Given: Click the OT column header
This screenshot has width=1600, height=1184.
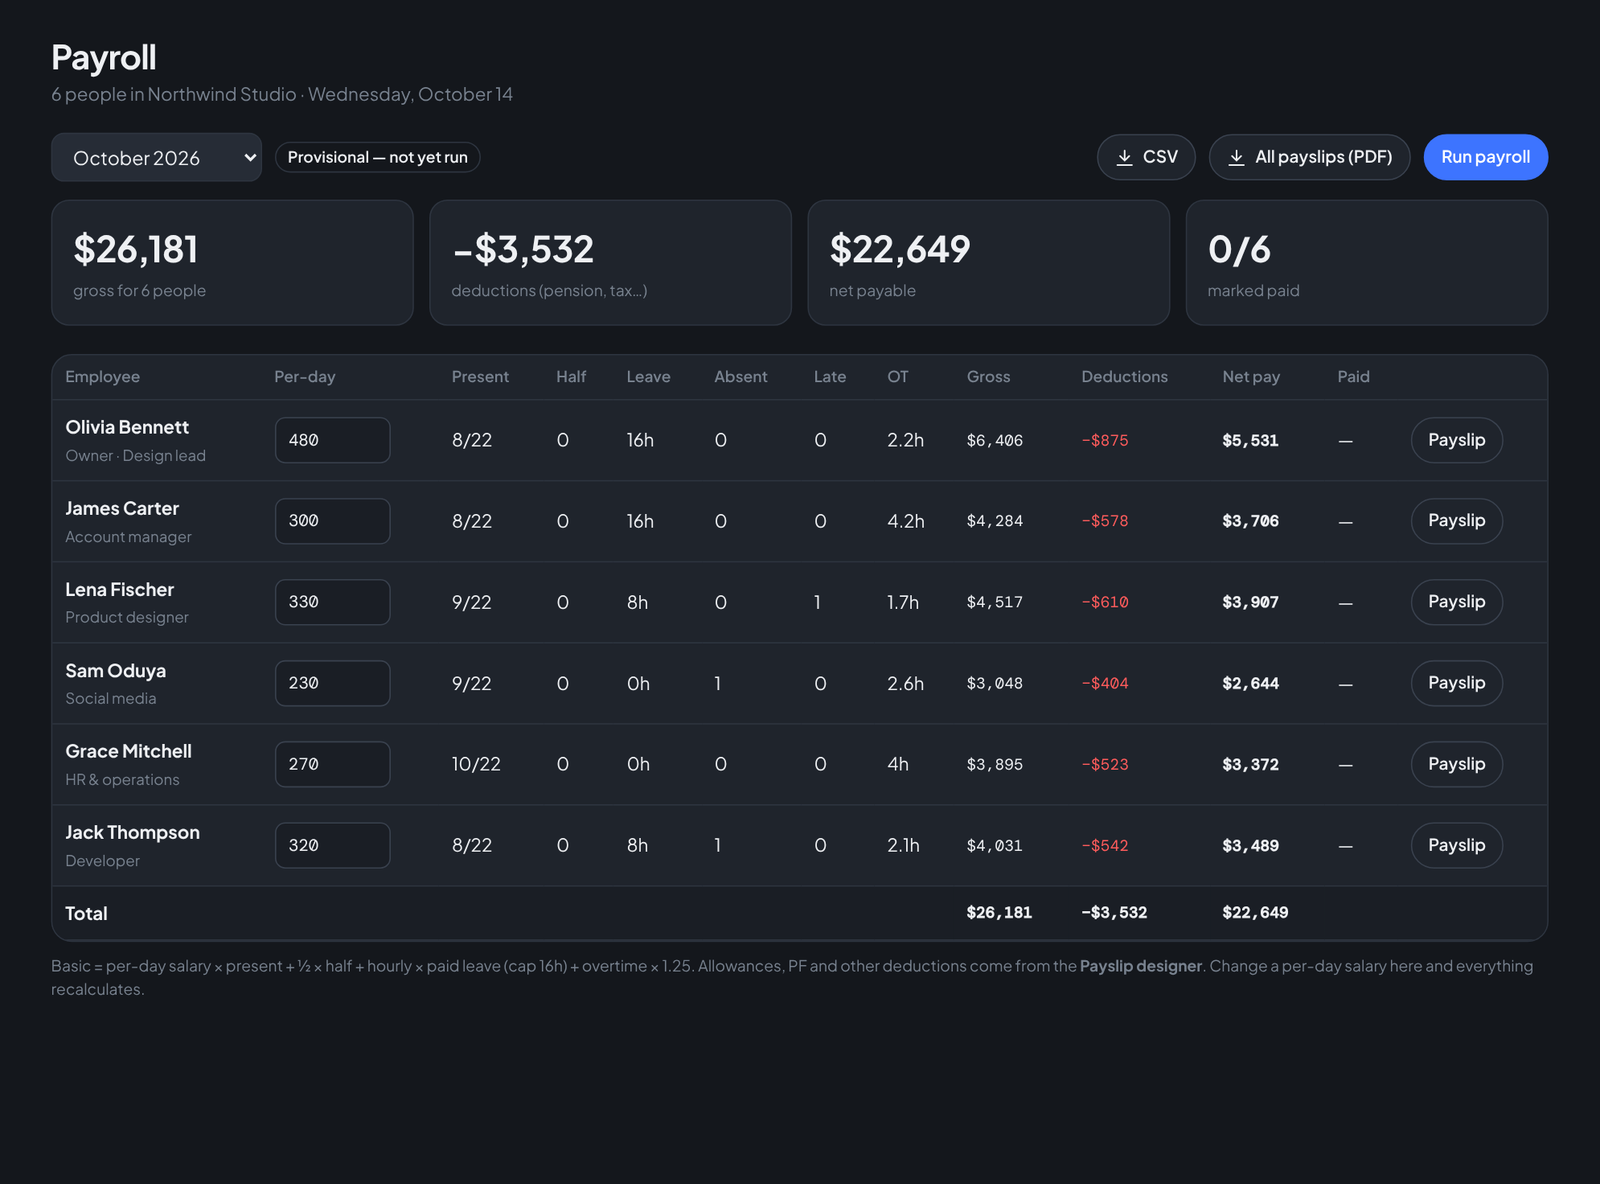Looking at the screenshot, I should coord(898,377).
